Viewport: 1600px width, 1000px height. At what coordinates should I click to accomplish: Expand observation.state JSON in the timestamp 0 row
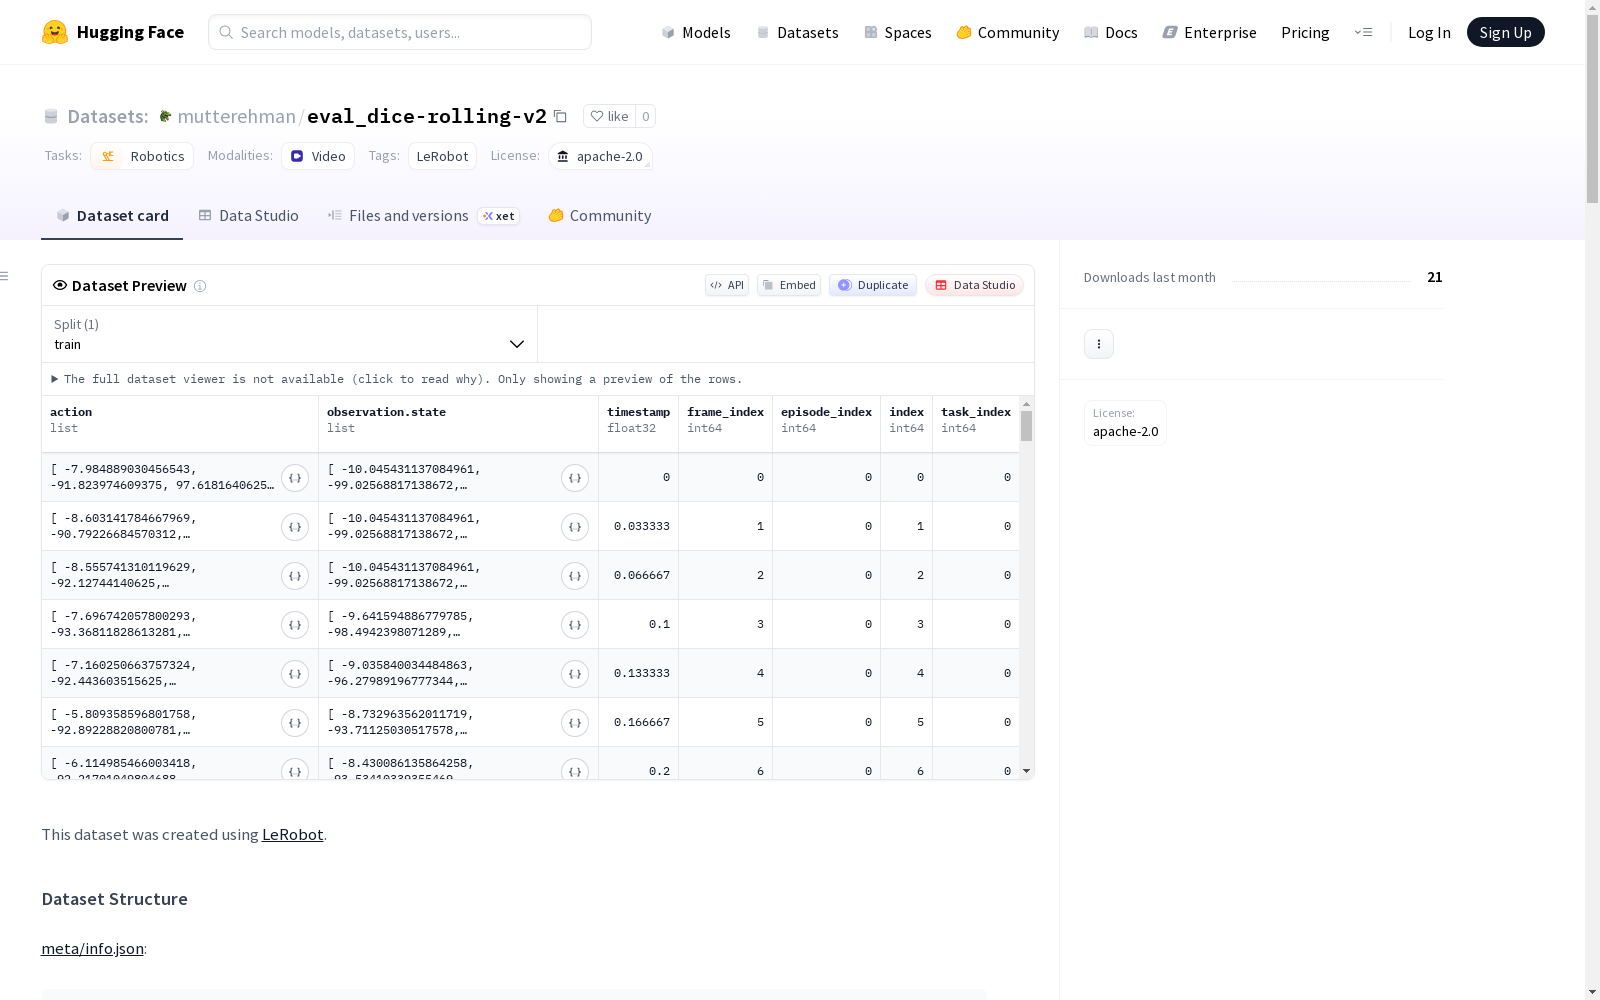575,478
